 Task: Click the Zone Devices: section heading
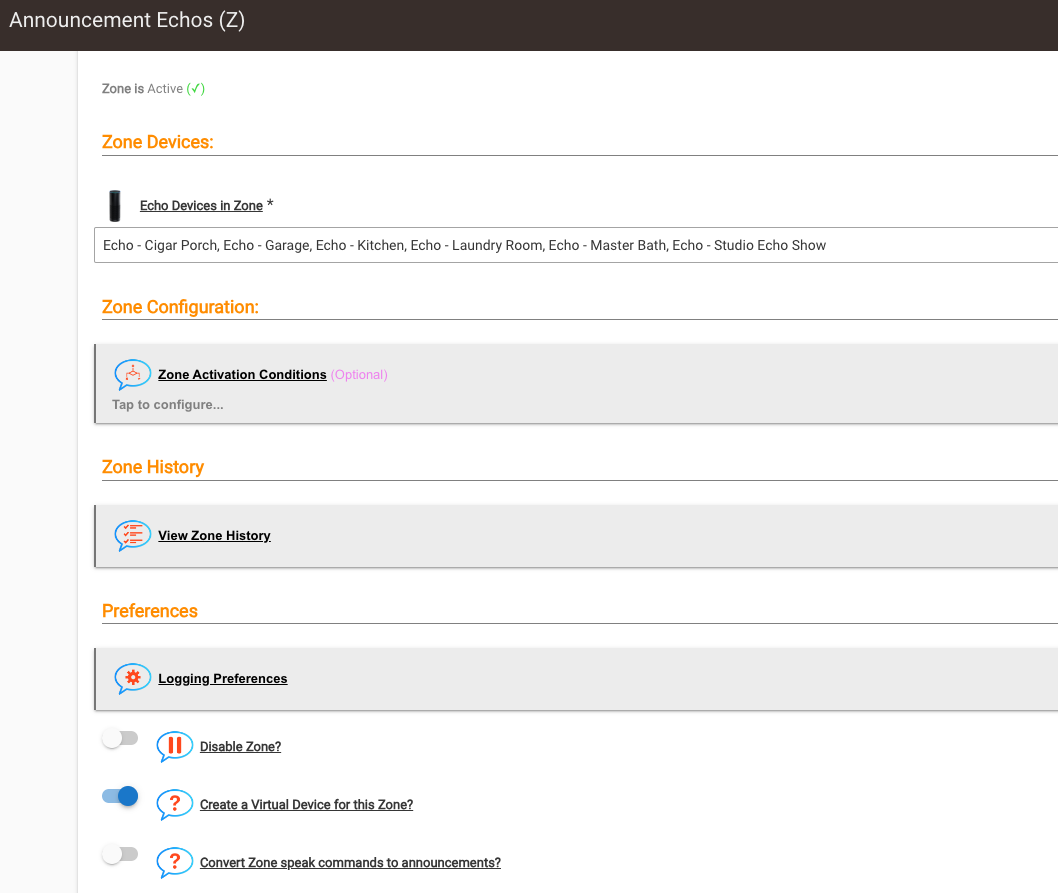[x=157, y=142]
